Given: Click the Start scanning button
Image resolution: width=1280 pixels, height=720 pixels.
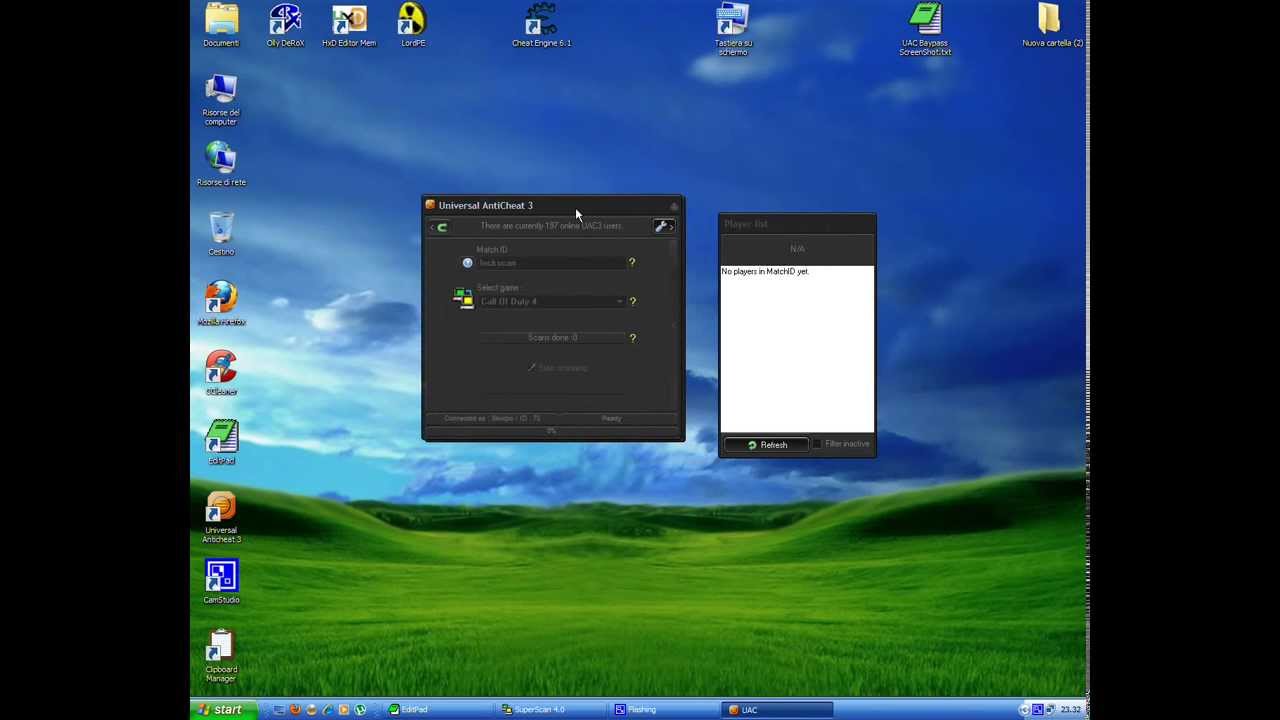Looking at the screenshot, I should point(558,368).
